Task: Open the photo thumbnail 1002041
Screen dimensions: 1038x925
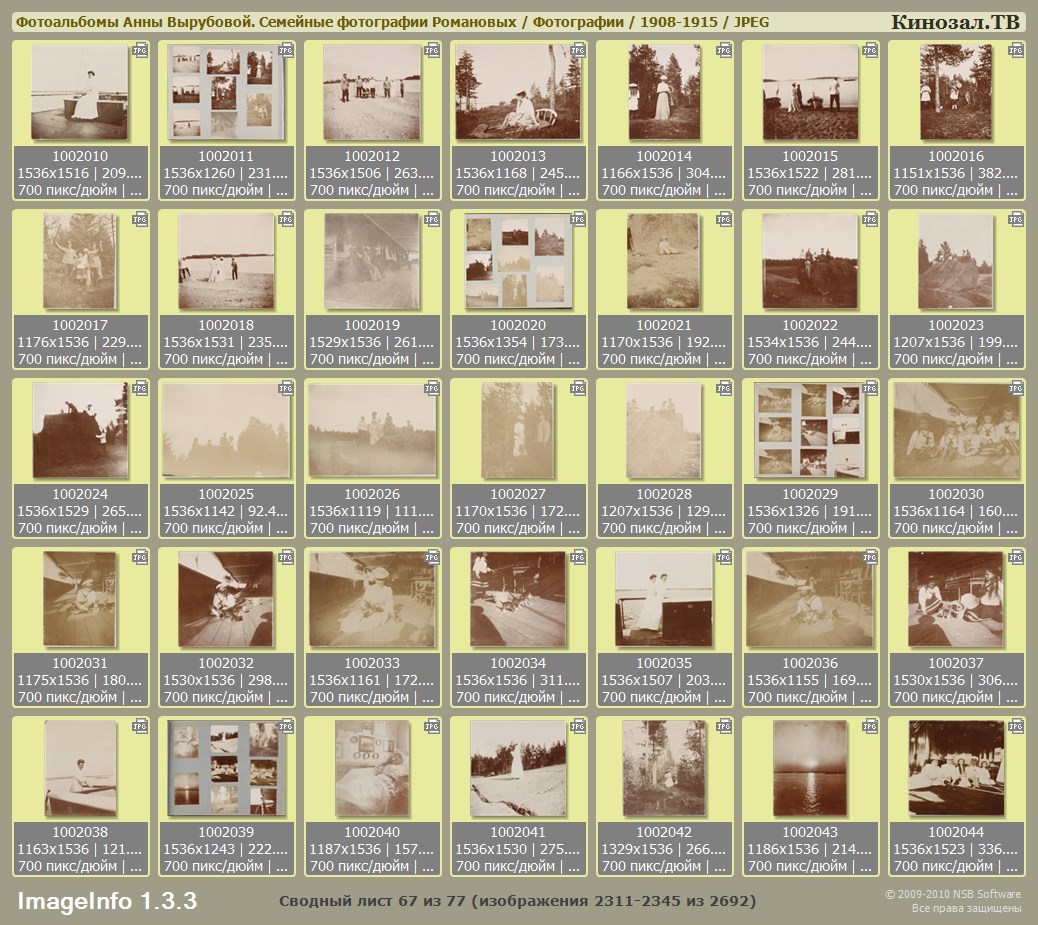Action: point(518,768)
